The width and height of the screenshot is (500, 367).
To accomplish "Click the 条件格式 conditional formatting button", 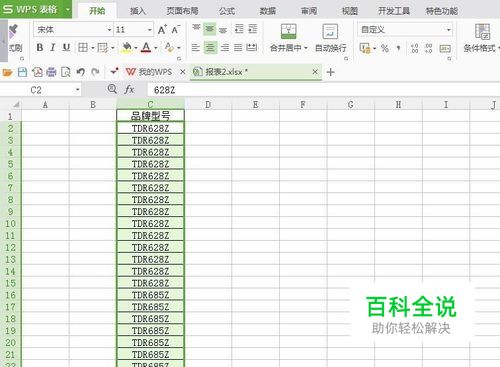I will pyautogui.click(x=481, y=38).
